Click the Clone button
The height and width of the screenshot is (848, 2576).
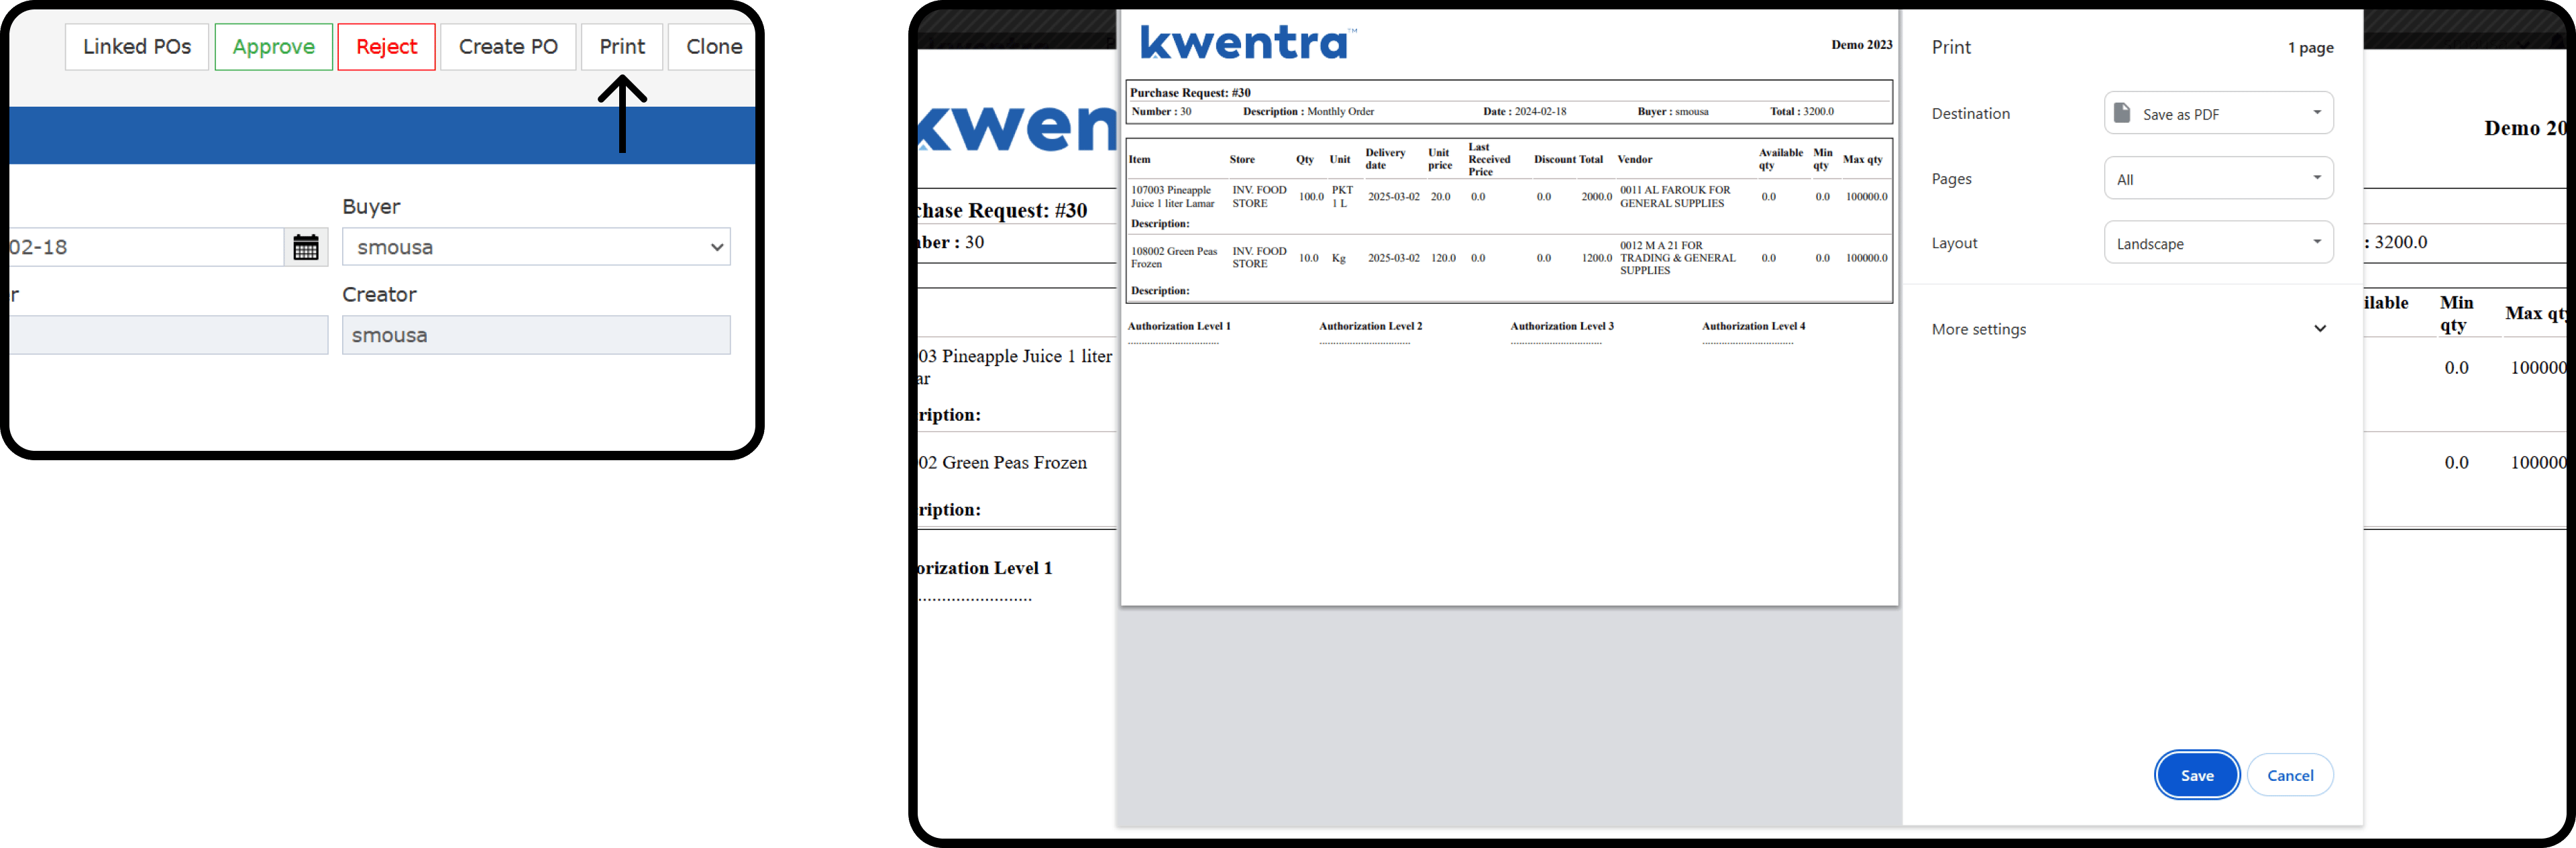click(713, 47)
